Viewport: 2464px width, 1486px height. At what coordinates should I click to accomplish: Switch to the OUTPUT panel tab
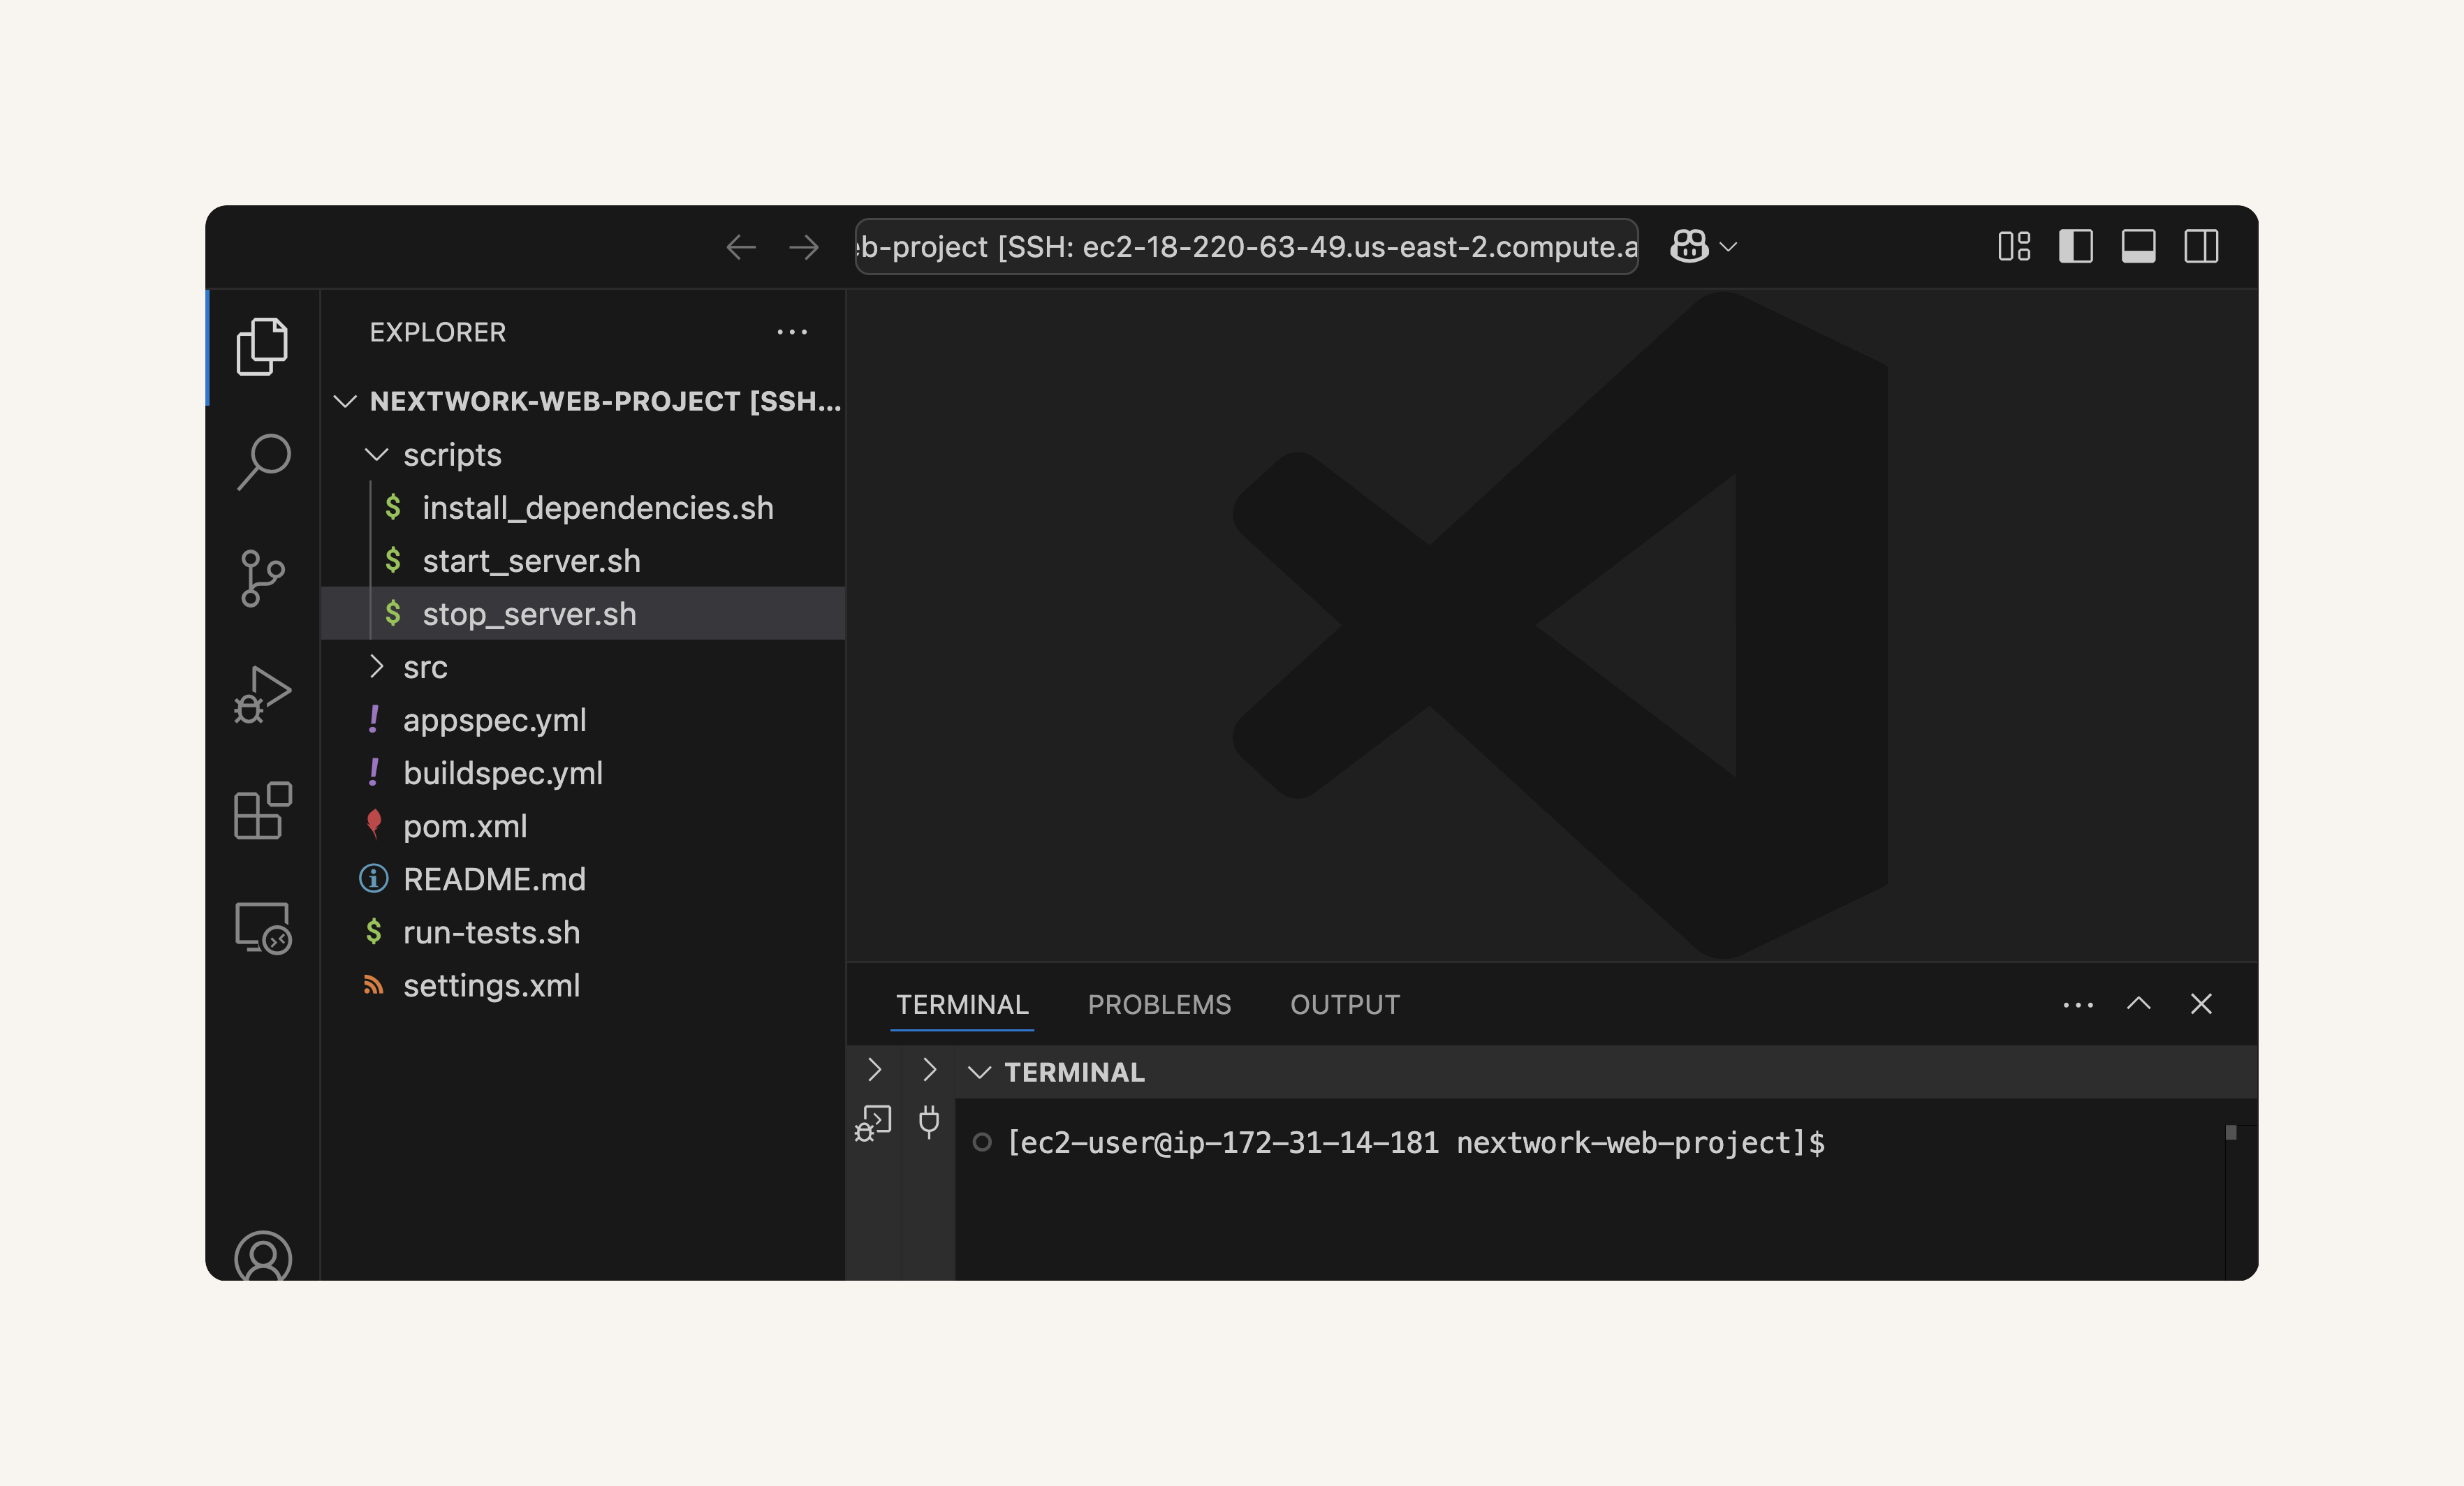point(1345,1004)
